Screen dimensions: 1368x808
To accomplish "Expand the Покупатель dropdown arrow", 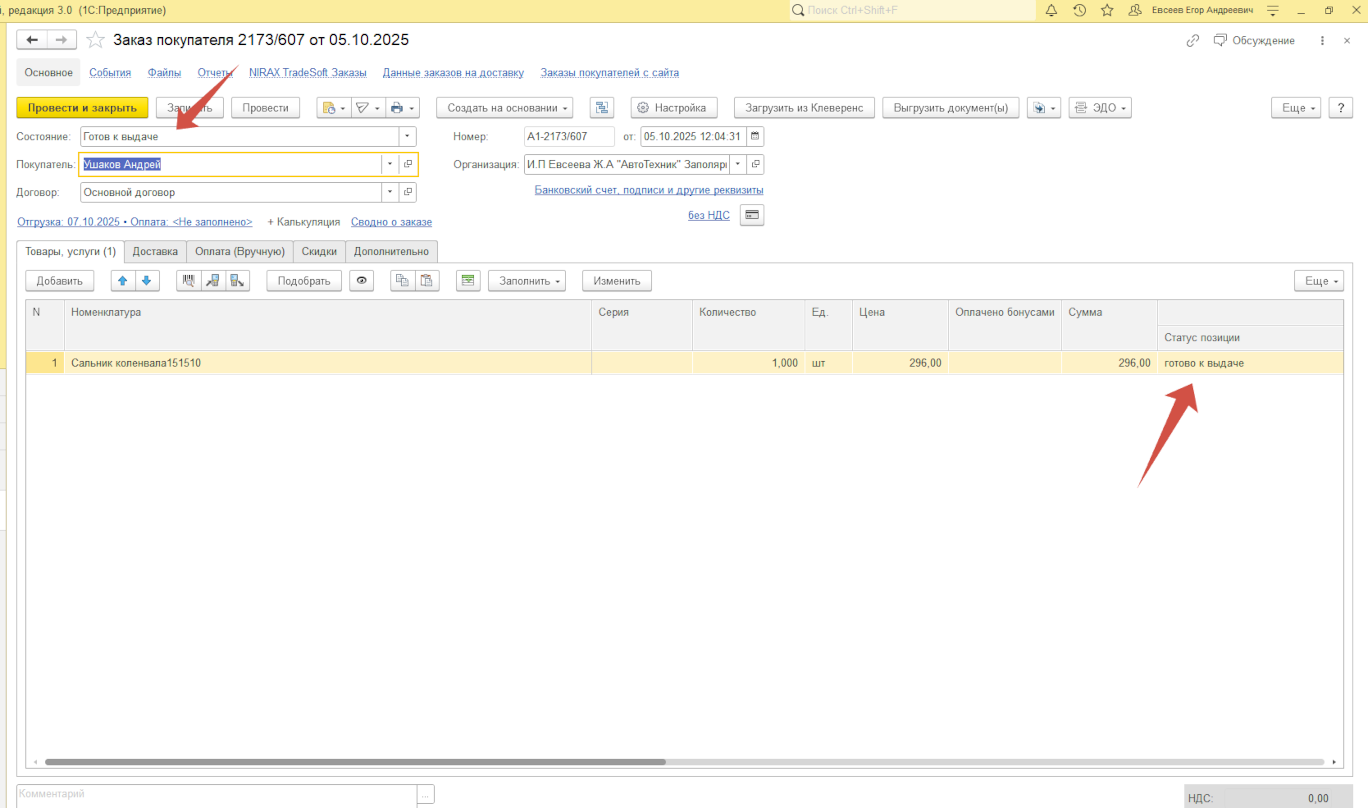I will coord(388,164).
